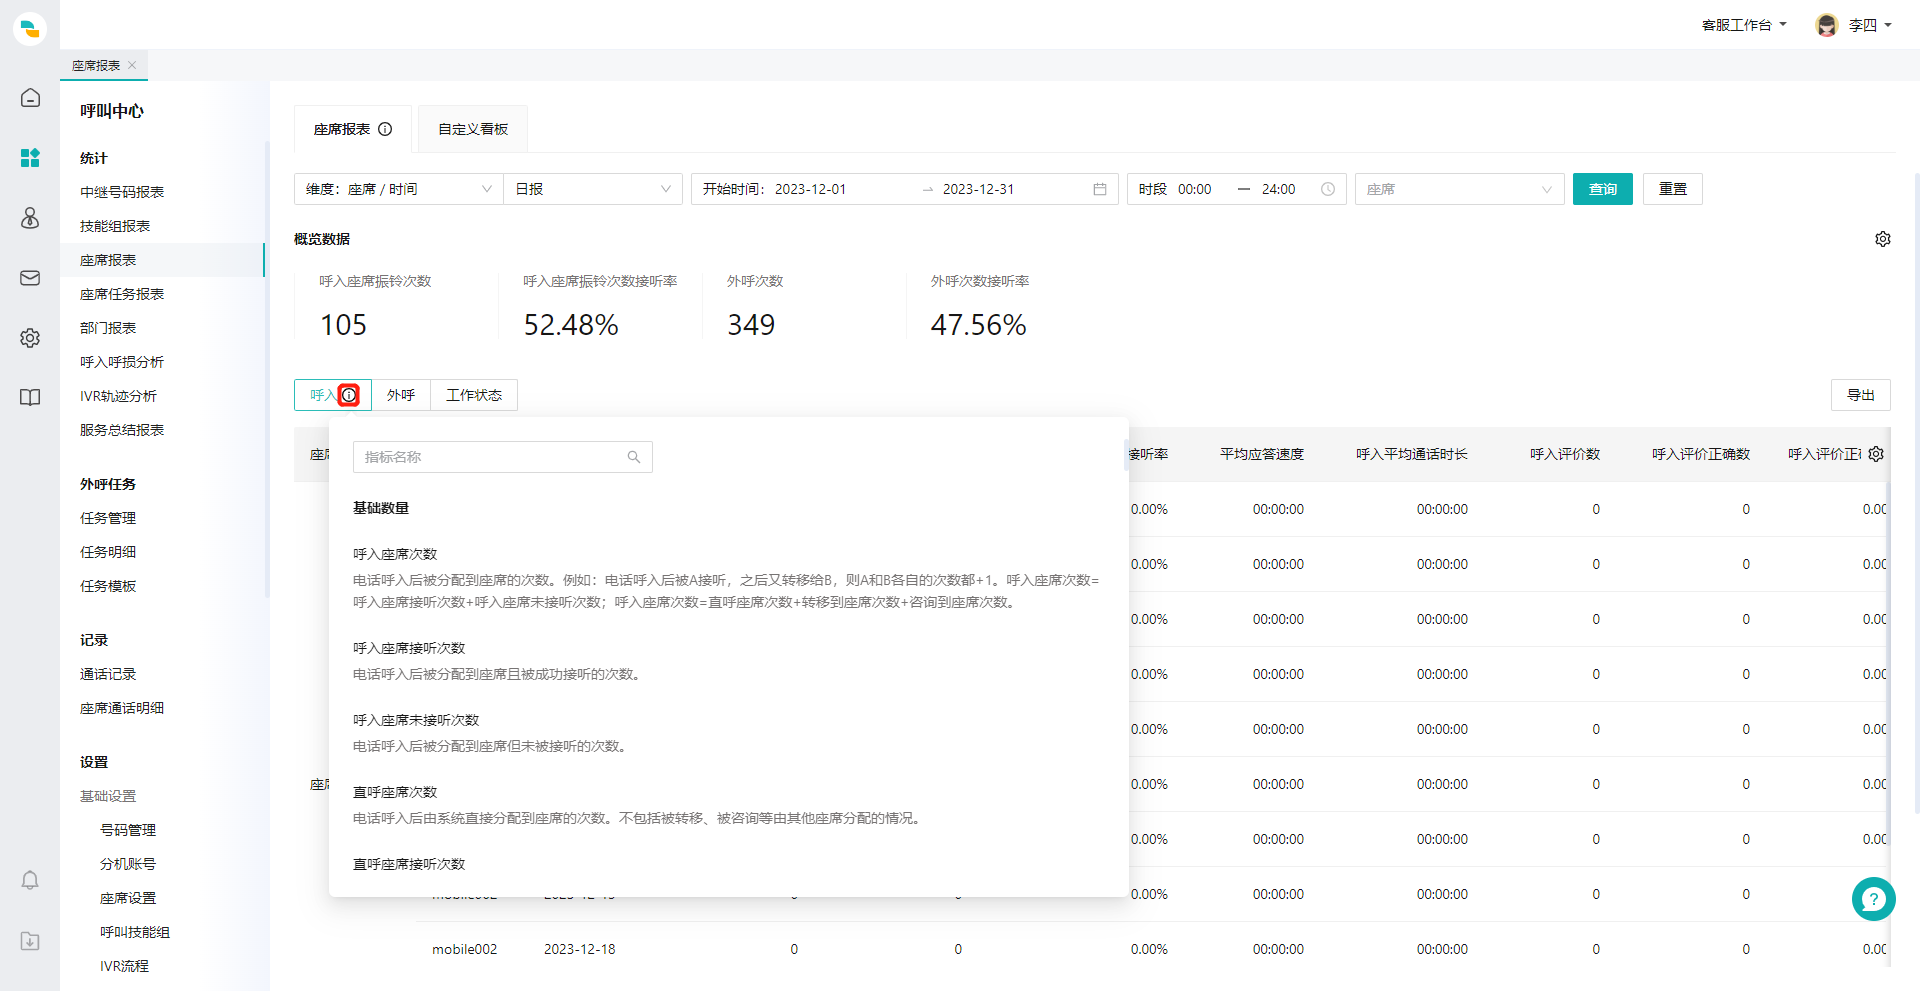The height and width of the screenshot is (991, 1920).
Task: Click the 直呼座席次数 metric heading
Action: (395, 792)
